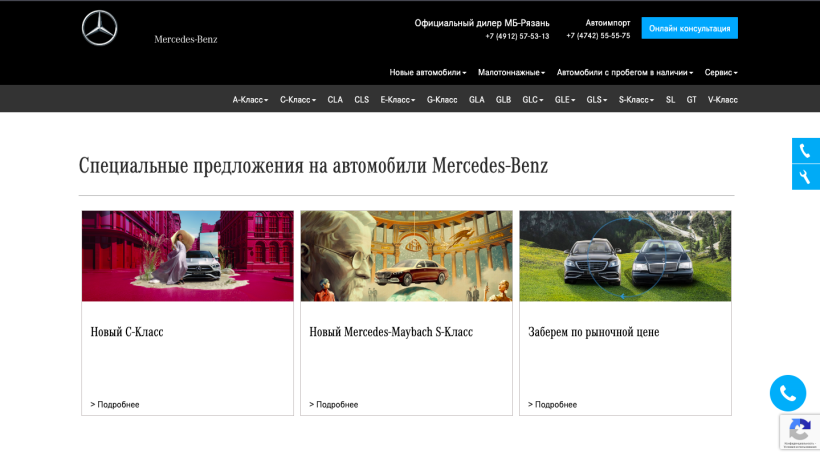This screenshot has height=457, width=820.
Task: Click Подробнее under Mercedes-Maybach S-Класс
Action: (x=333, y=404)
